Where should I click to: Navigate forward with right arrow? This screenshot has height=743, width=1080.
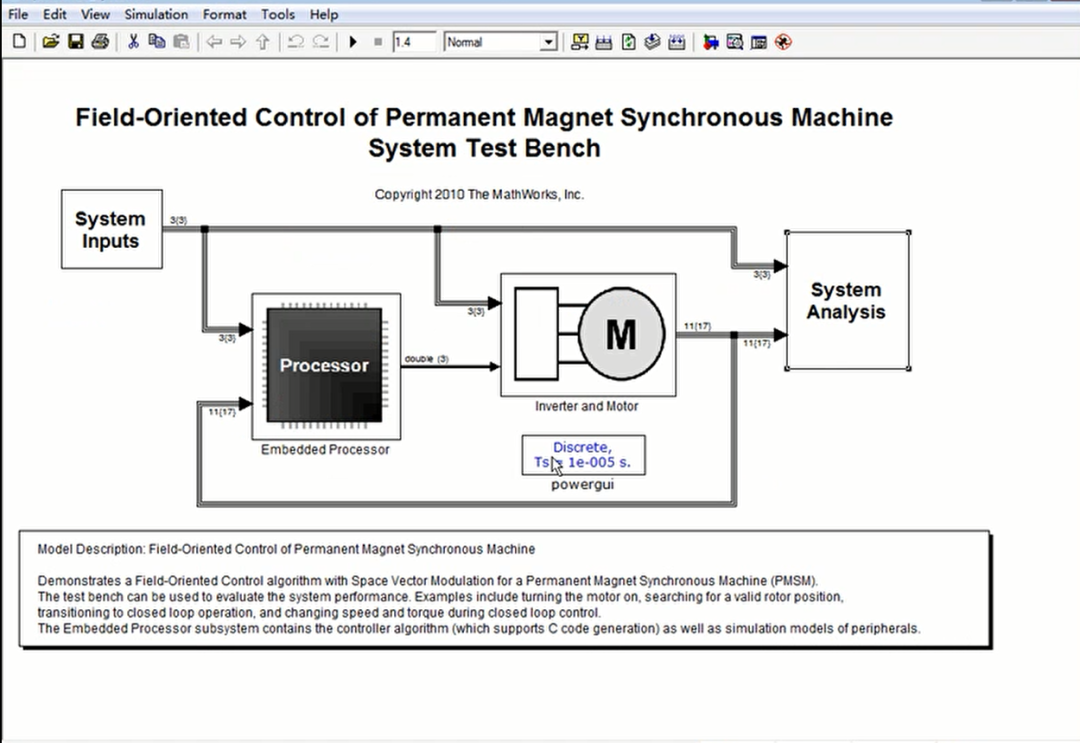point(238,42)
